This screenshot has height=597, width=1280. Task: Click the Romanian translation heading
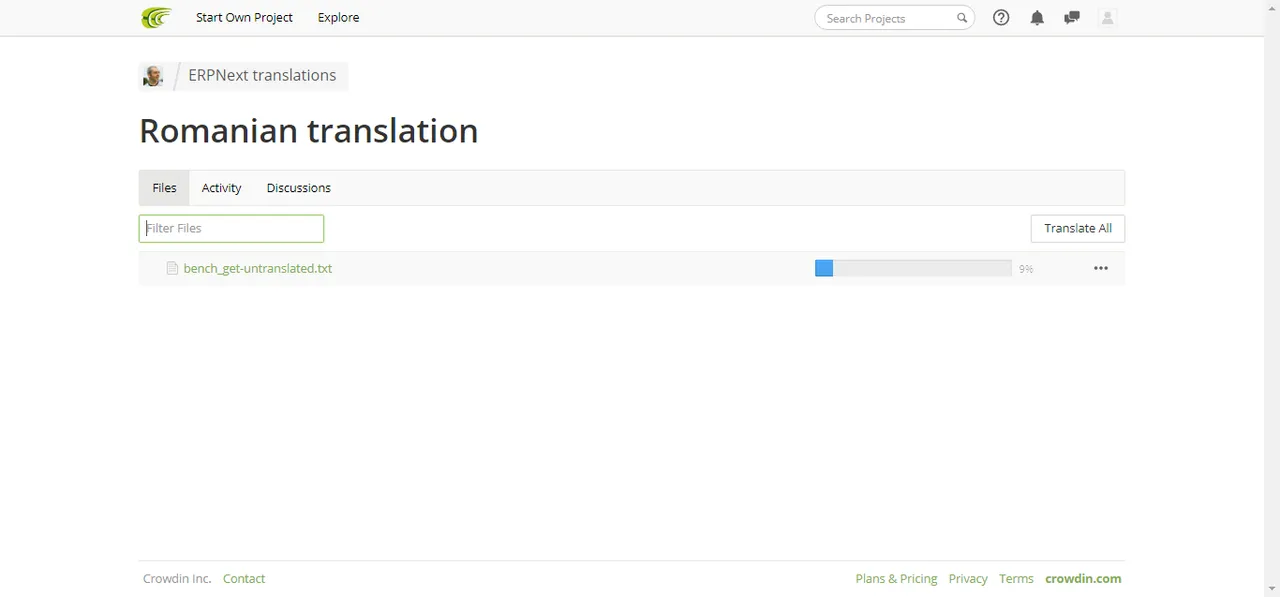[x=308, y=131]
